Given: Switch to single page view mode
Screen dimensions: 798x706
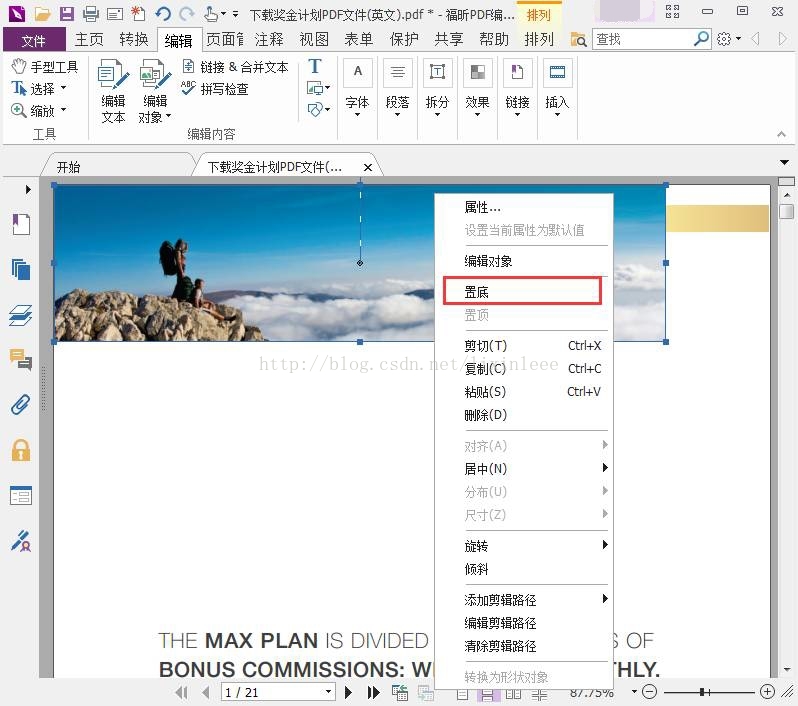Looking at the screenshot, I should point(463,694).
